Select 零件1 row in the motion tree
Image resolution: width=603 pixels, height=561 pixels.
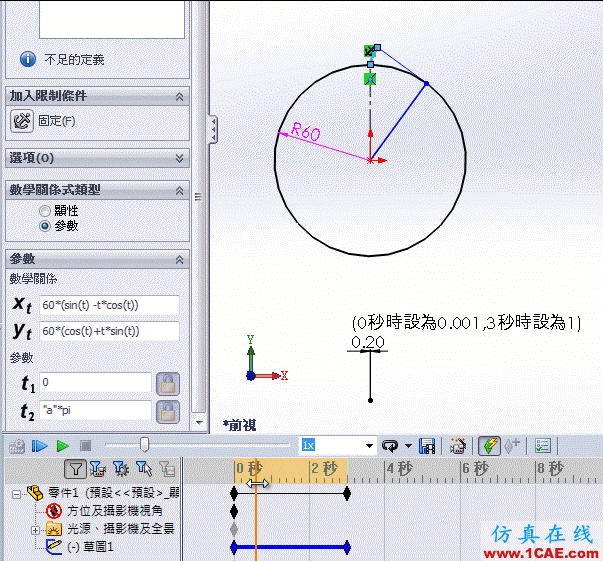(x=113, y=493)
